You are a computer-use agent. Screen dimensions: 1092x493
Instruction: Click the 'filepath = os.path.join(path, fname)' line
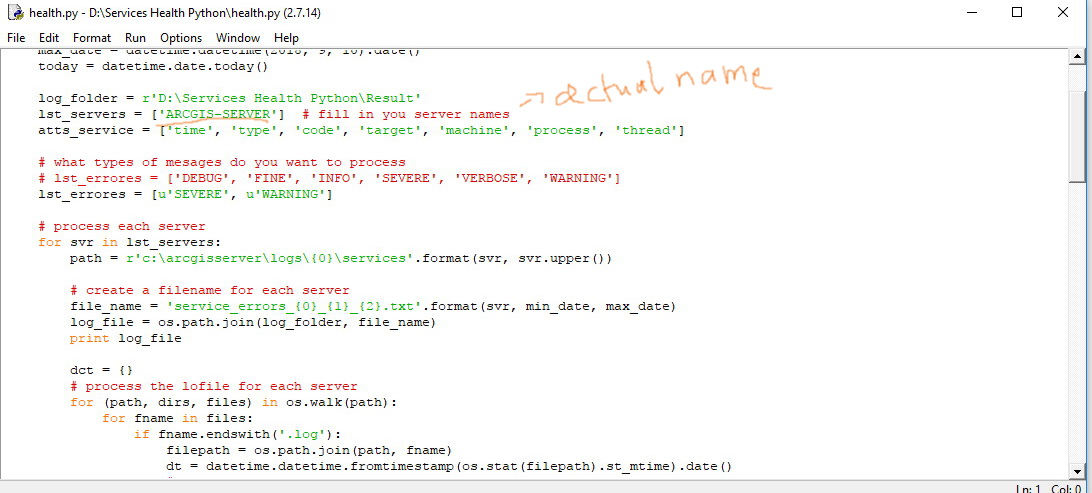(x=309, y=451)
